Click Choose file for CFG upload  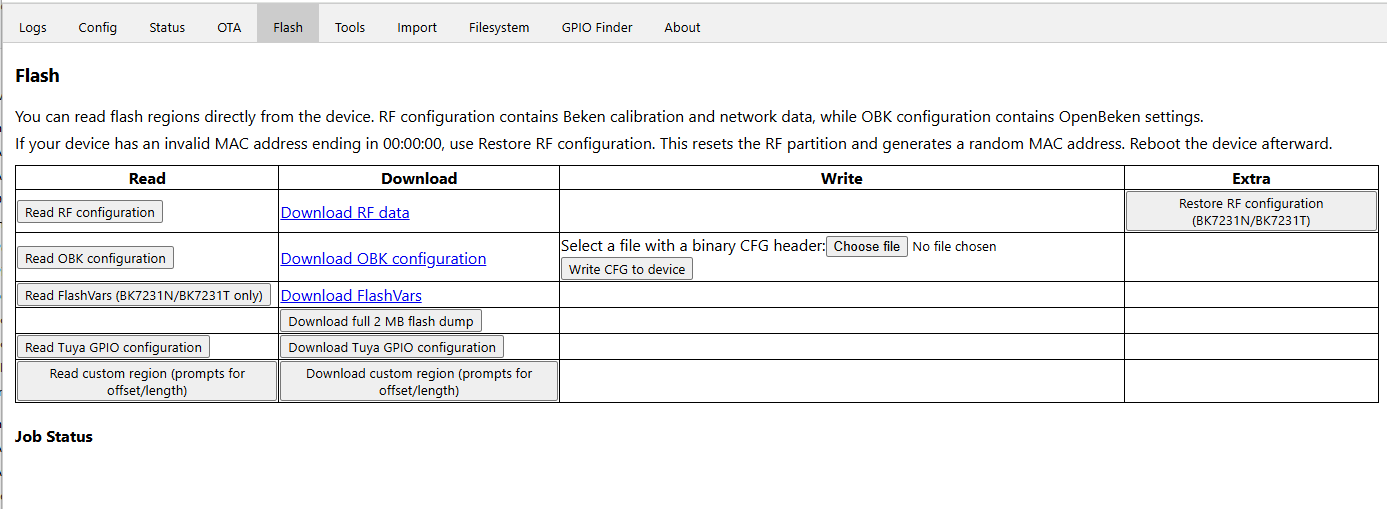pyautogui.click(x=867, y=246)
